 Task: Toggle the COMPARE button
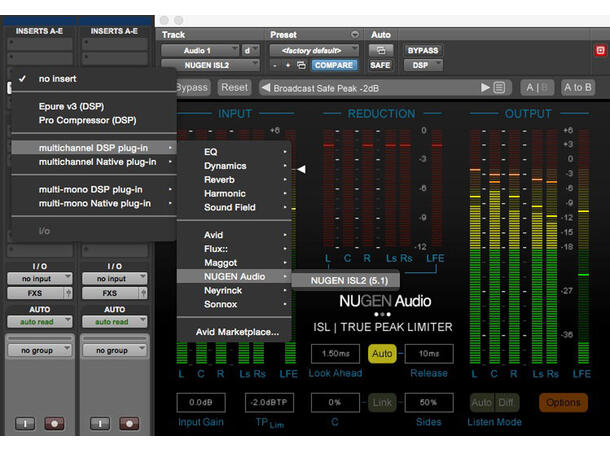point(334,65)
